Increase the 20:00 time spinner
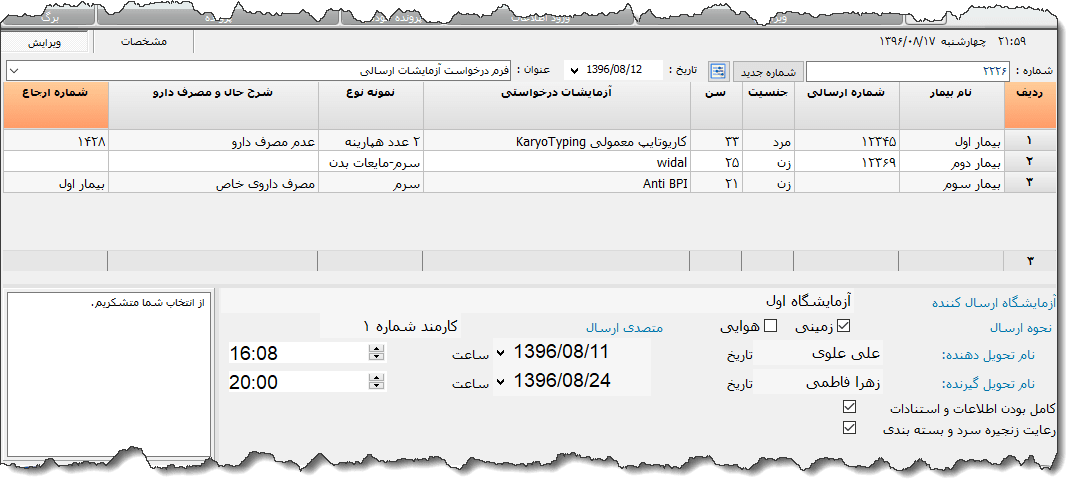Viewport: 1067px width, 479px height. (376, 378)
